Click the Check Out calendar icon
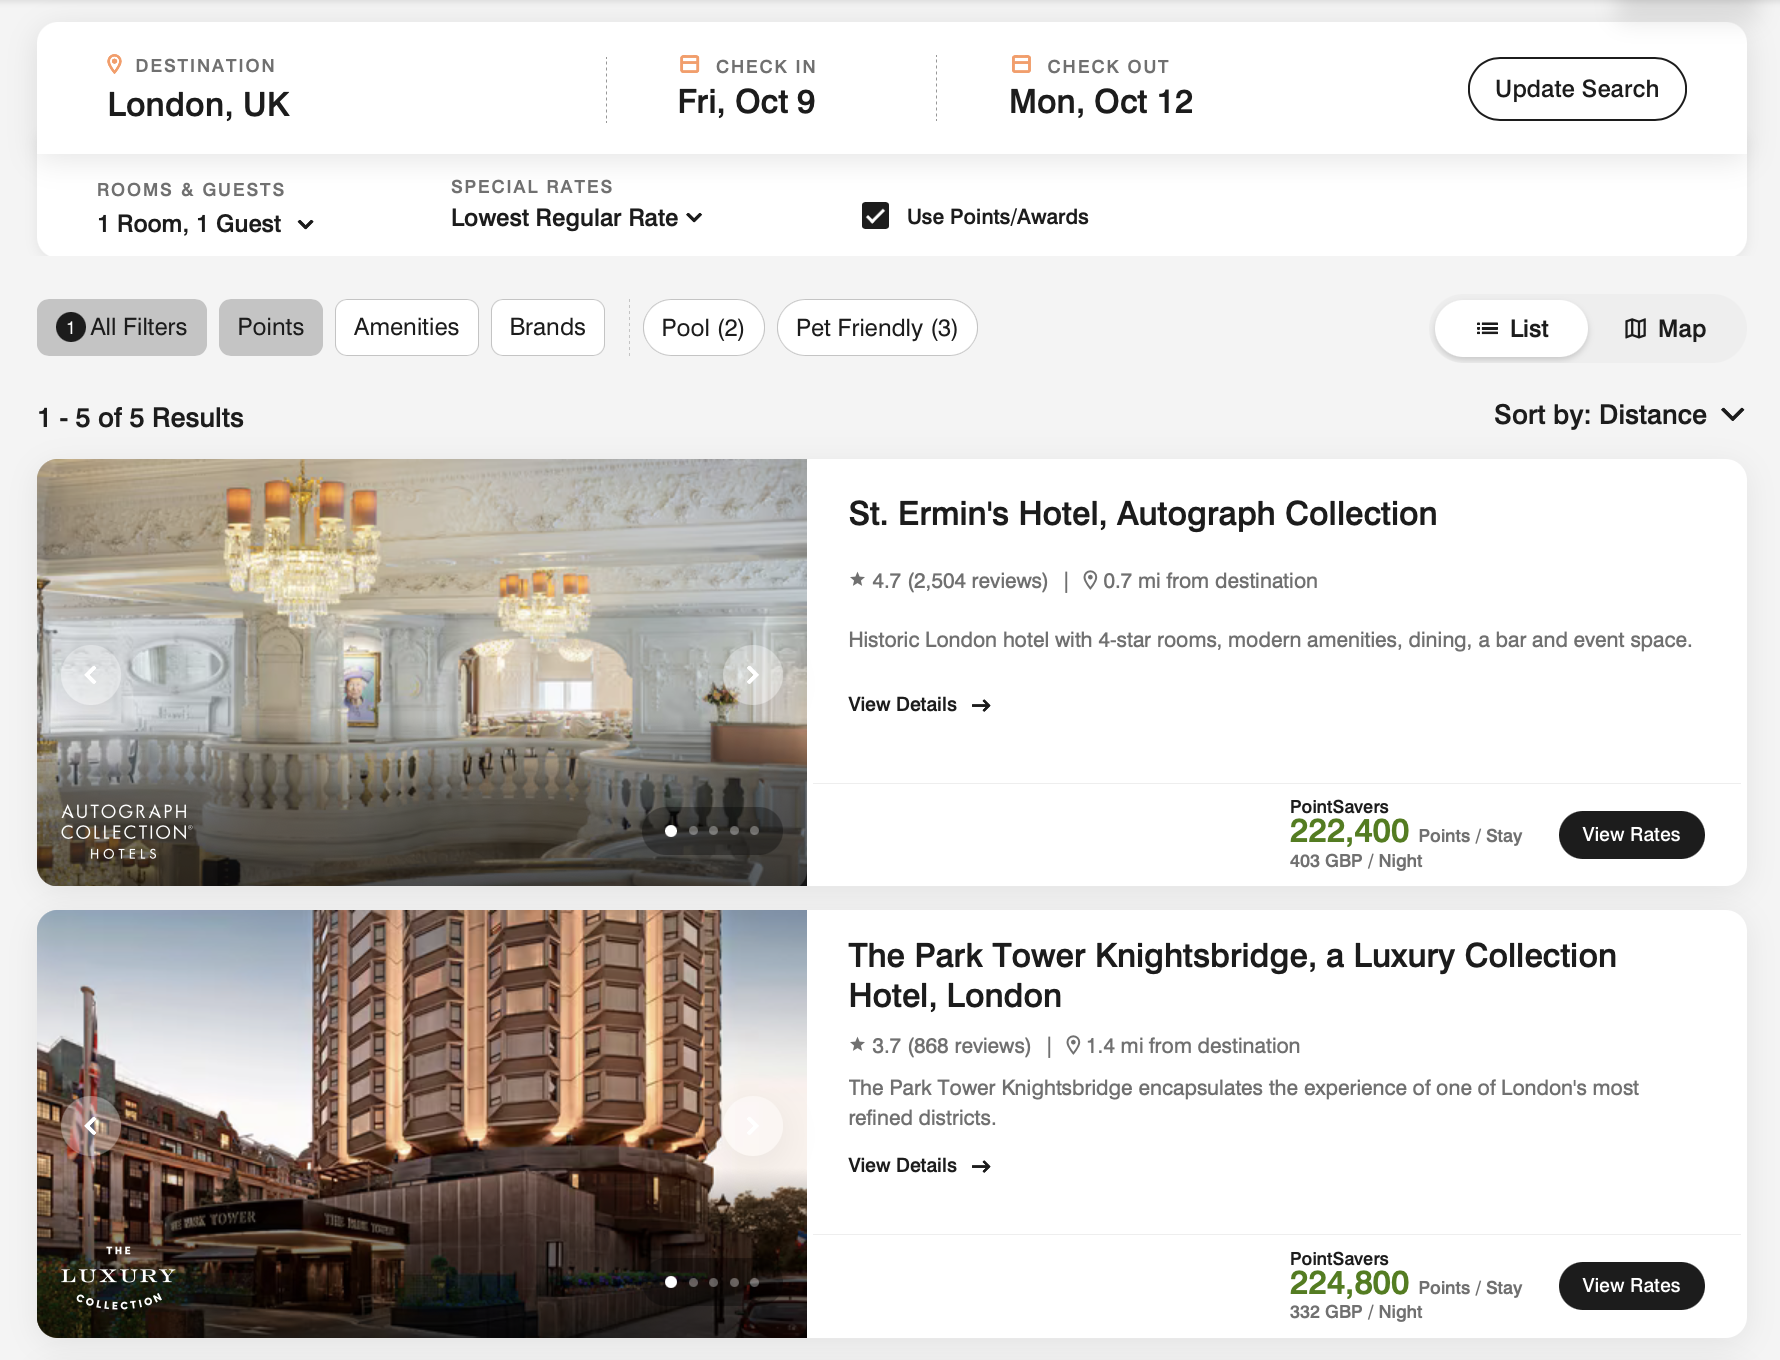1780x1360 pixels. (x=1021, y=64)
